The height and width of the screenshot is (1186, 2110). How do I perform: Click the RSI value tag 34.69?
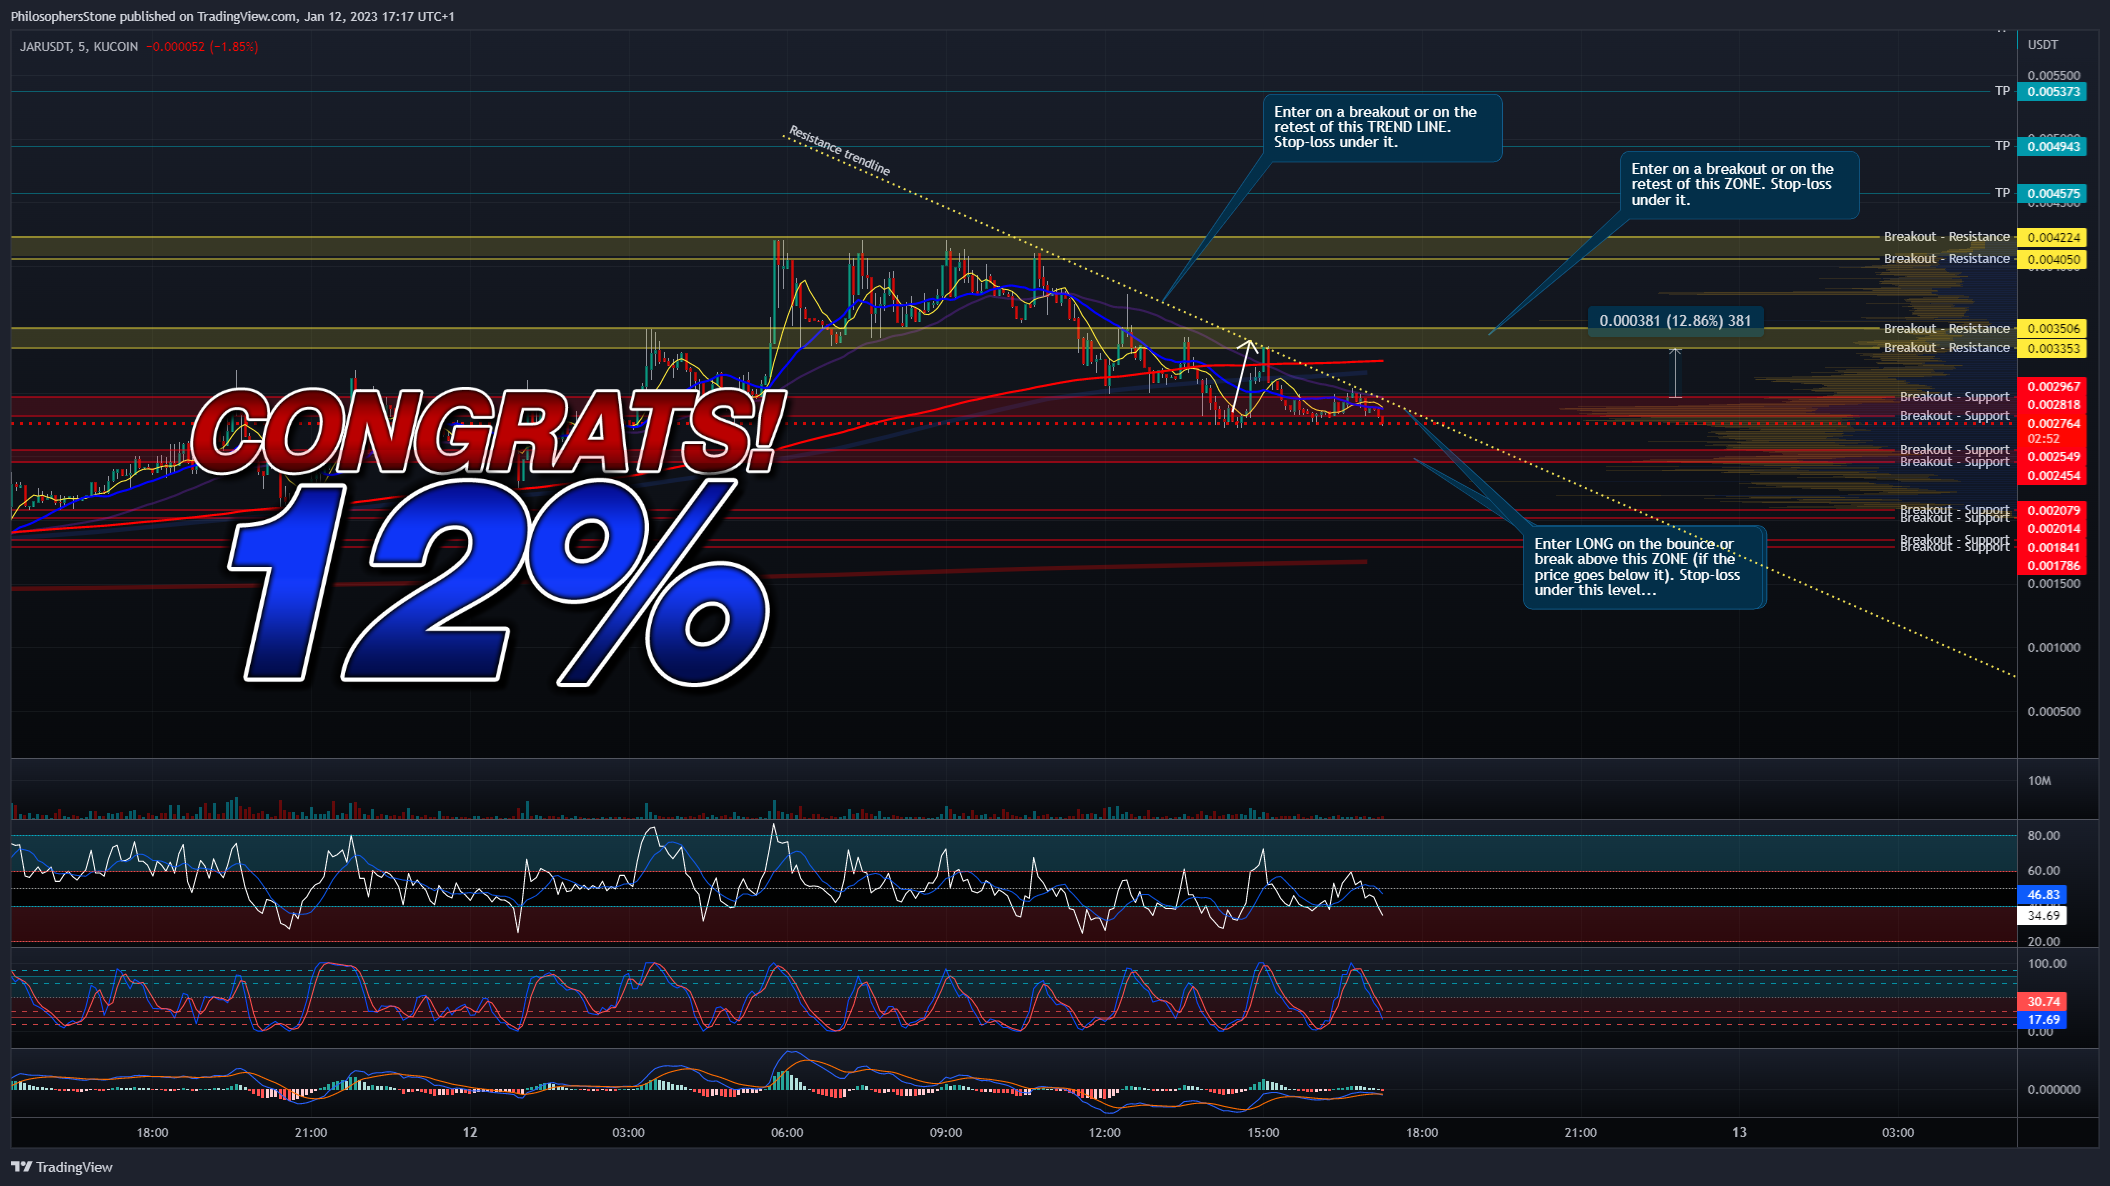2043,916
